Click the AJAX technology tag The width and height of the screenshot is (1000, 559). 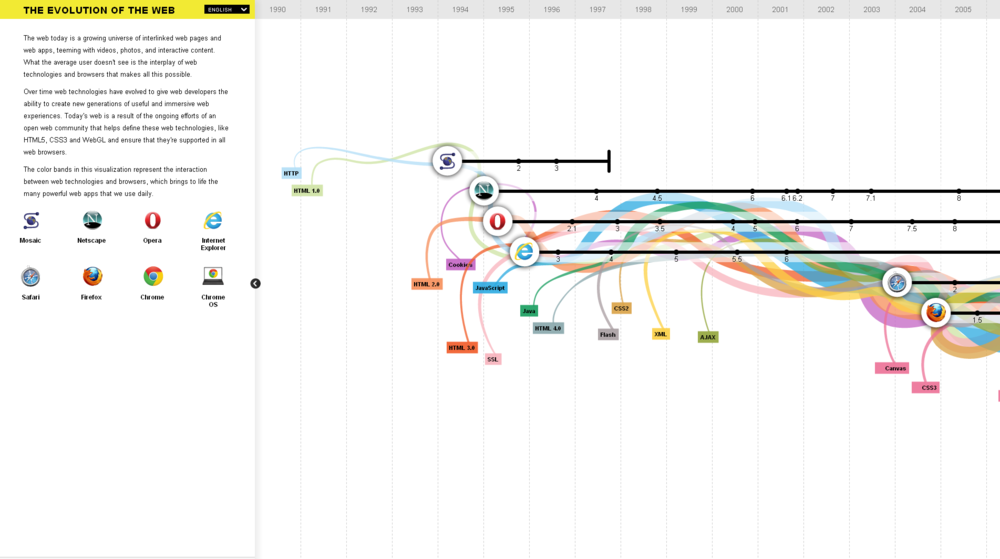[708, 337]
